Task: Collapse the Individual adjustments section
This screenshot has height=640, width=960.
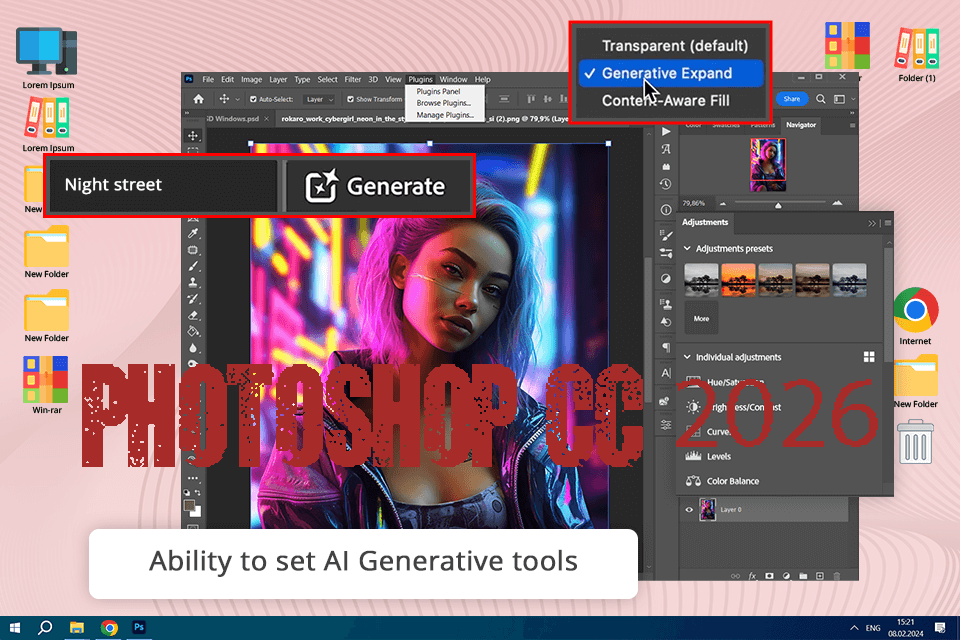Action: [686, 357]
